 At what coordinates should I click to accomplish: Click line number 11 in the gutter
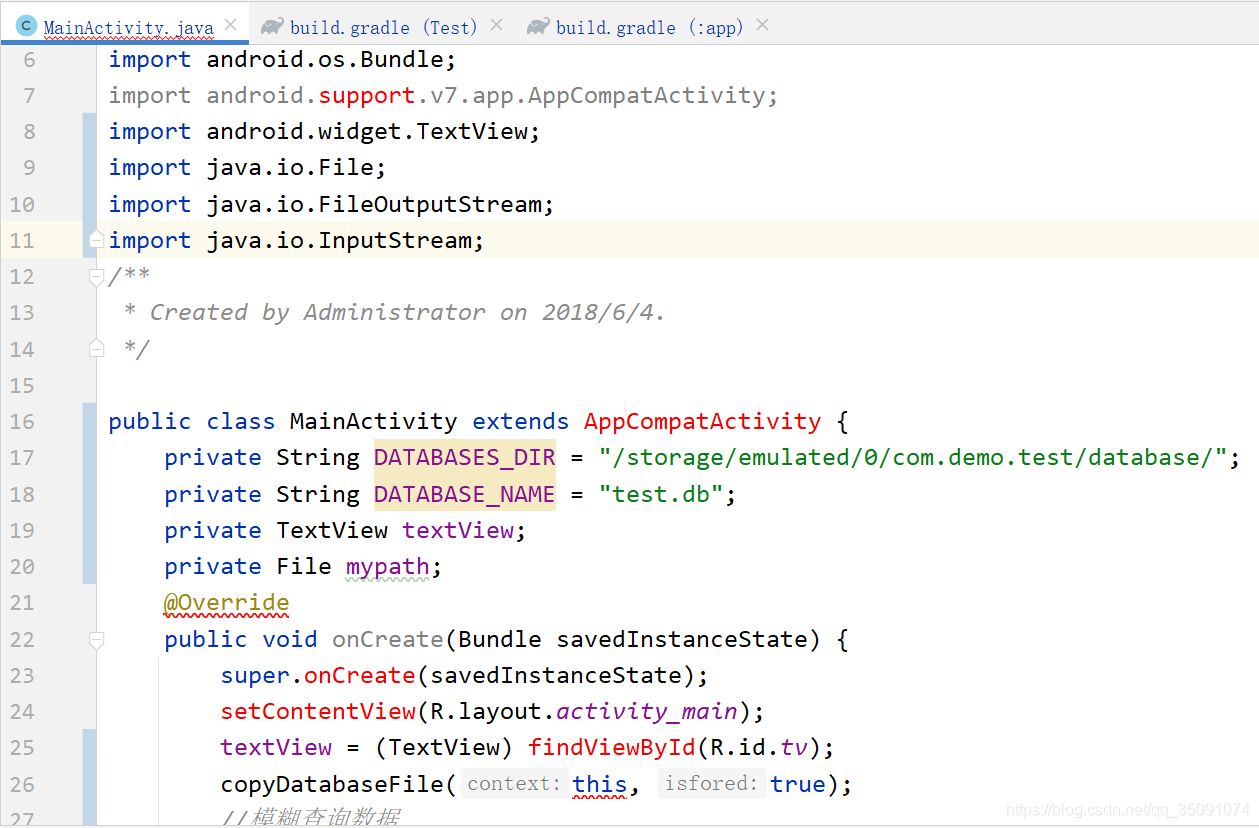tap(22, 240)
